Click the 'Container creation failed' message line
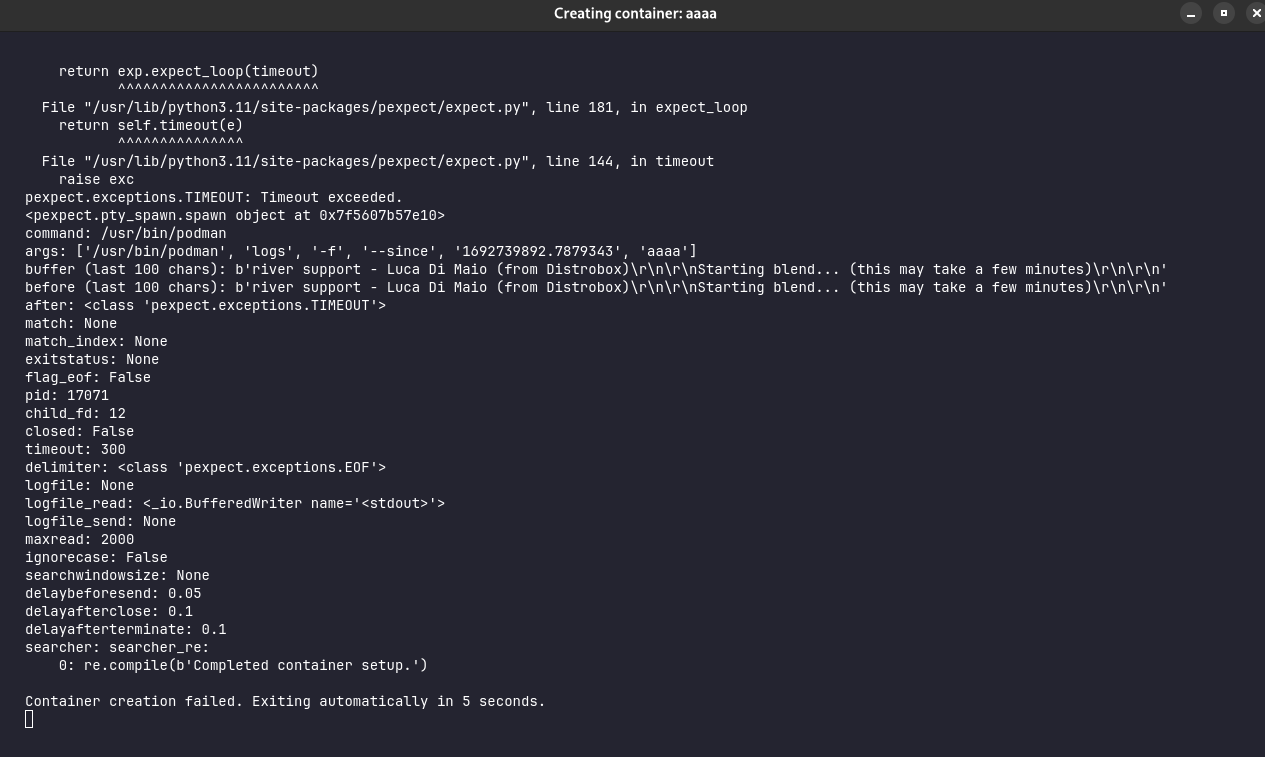Image resolution: width=1265 pixels, height=757 pixels. pos(285,701)
